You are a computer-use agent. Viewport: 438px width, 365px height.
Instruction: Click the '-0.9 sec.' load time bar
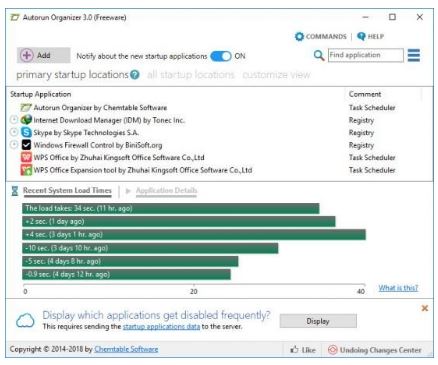click(x=126, y=274)
